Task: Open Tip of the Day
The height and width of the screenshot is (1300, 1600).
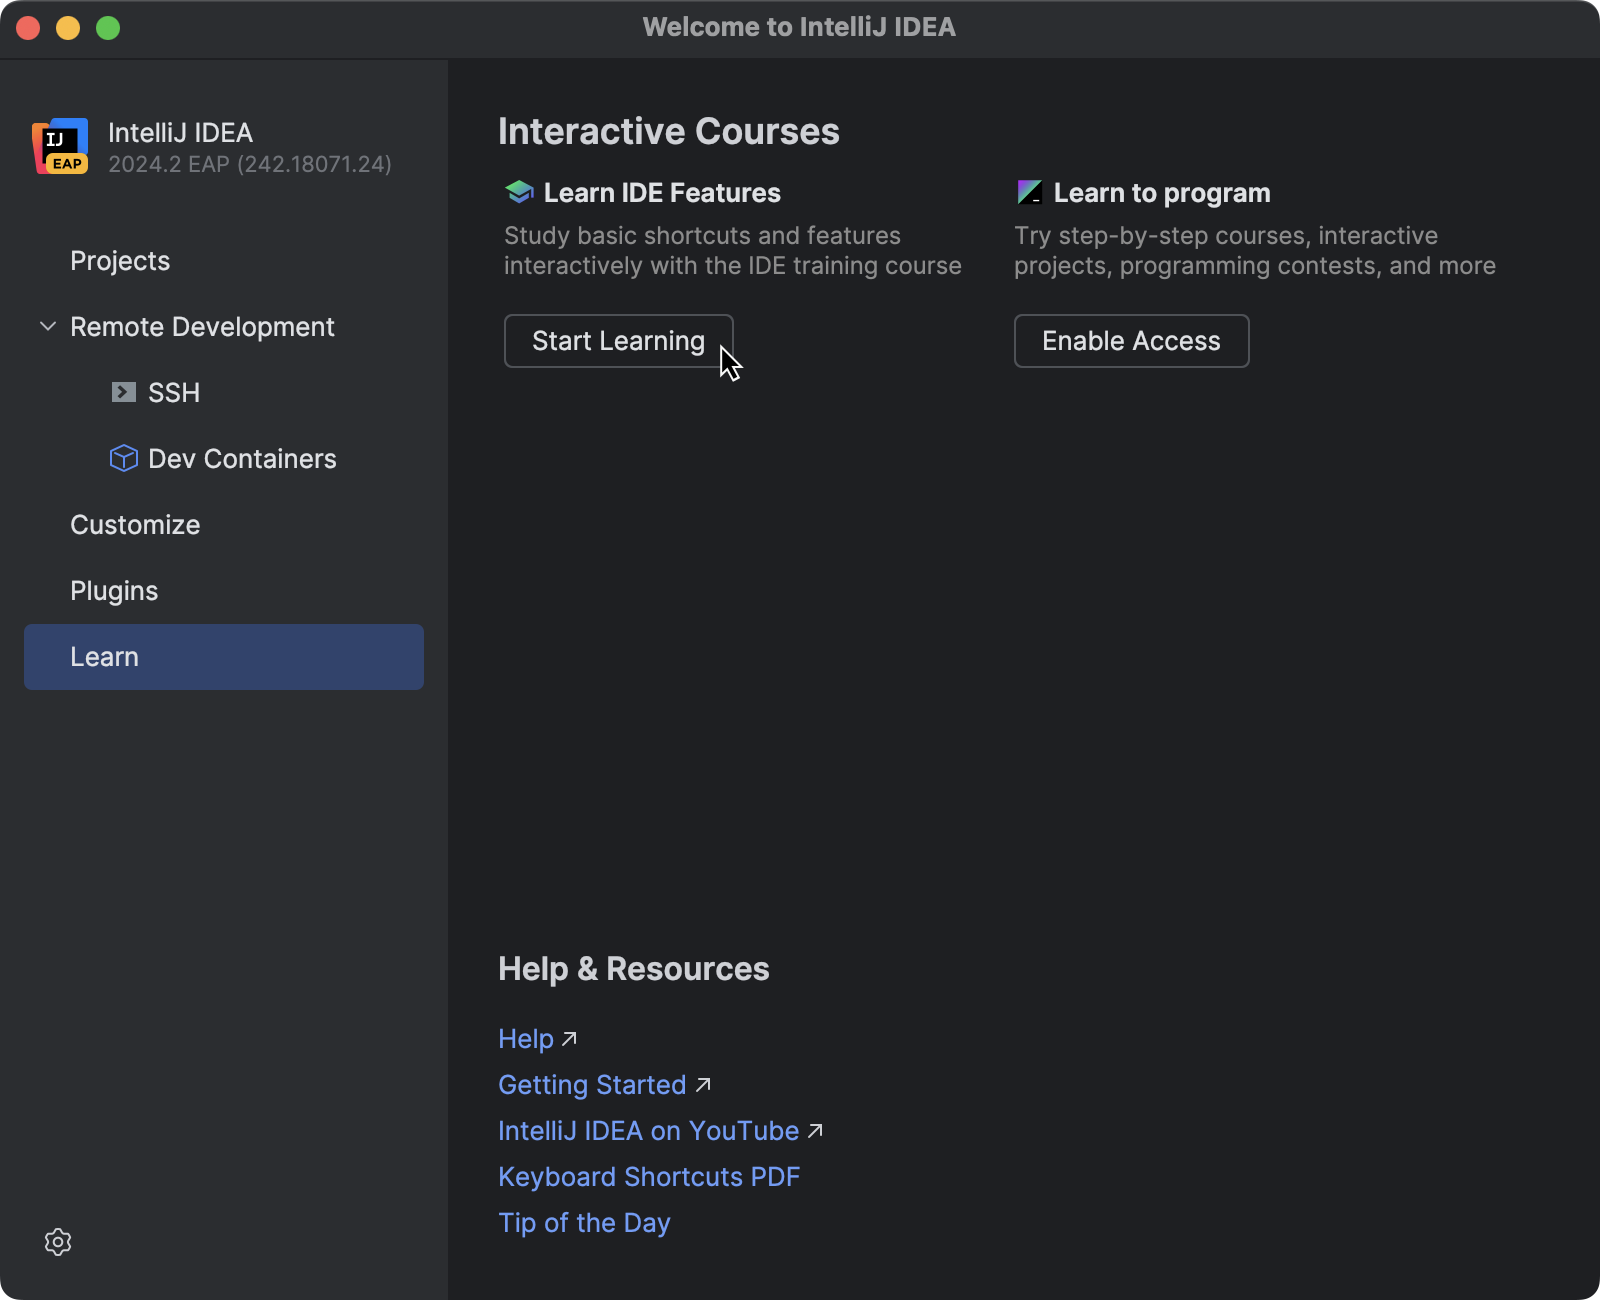Action: pos(584,1222)
